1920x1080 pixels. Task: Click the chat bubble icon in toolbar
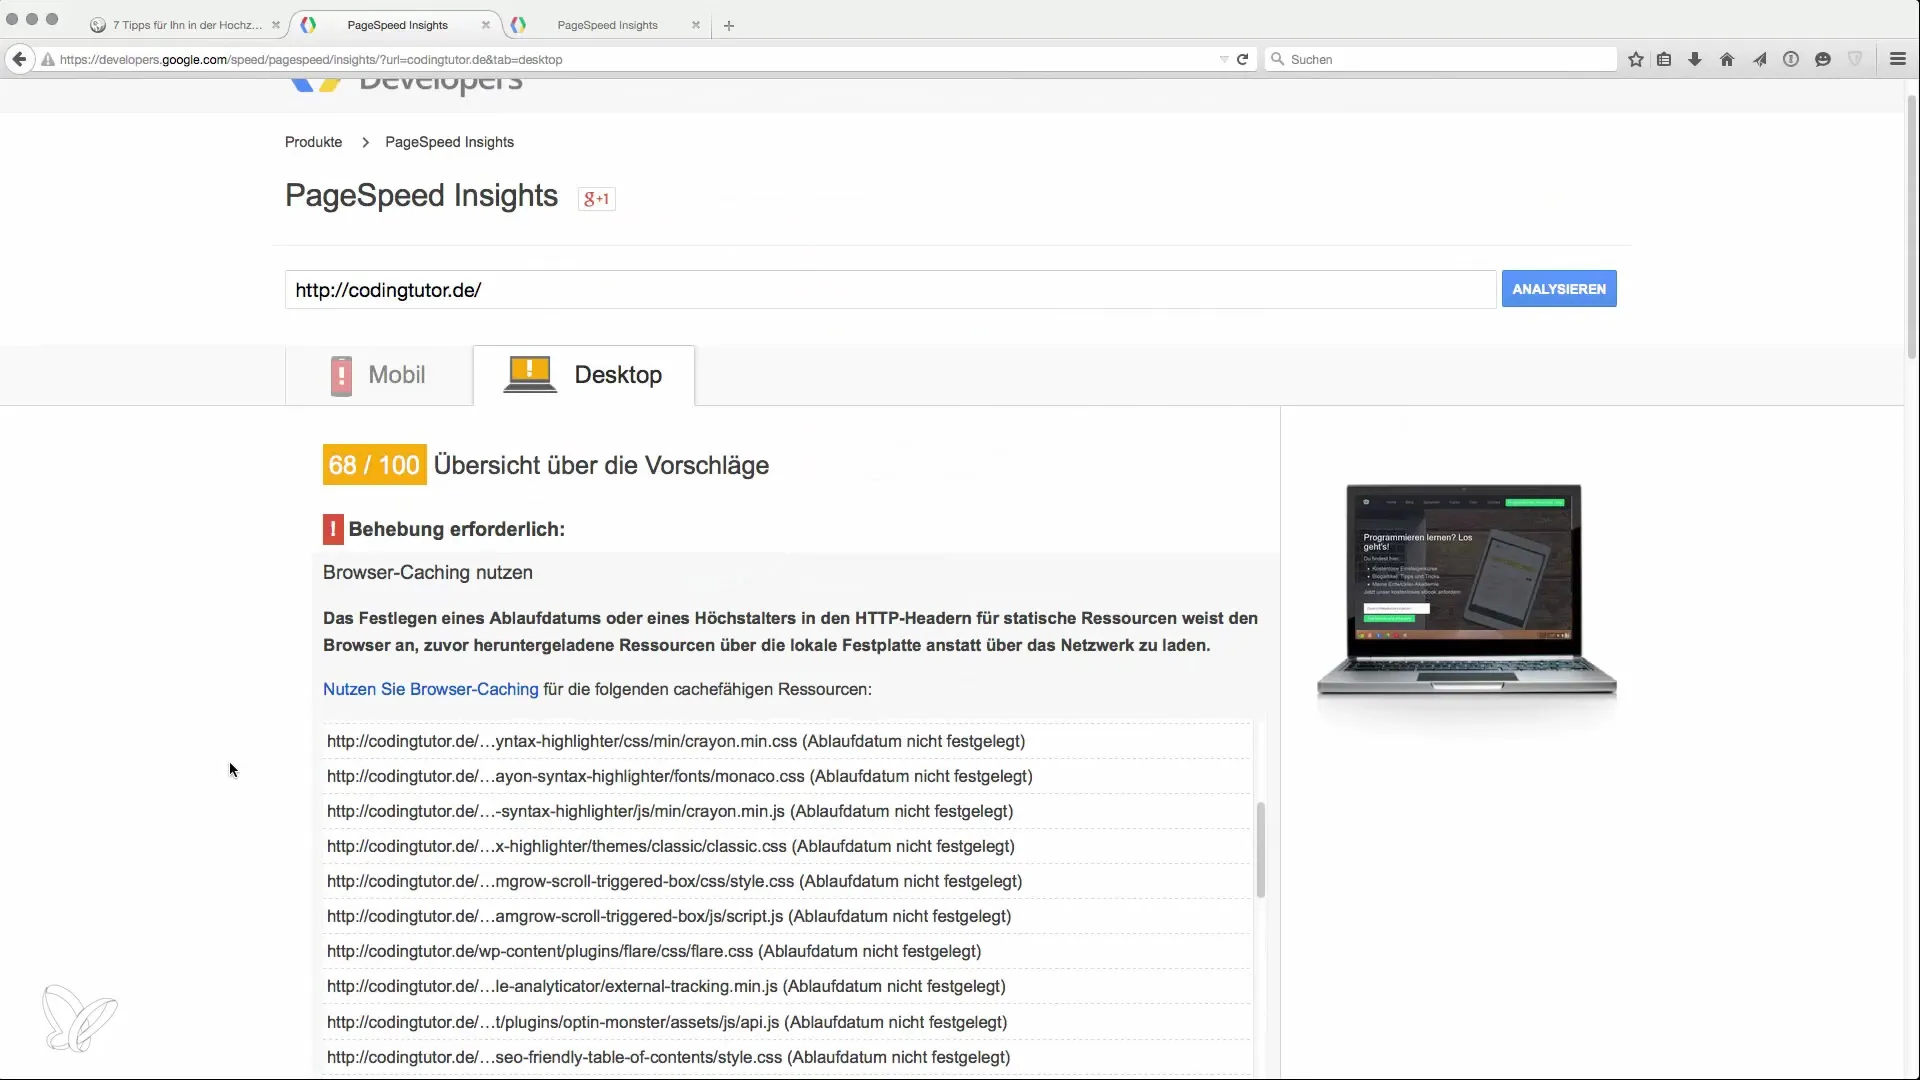1823,59
